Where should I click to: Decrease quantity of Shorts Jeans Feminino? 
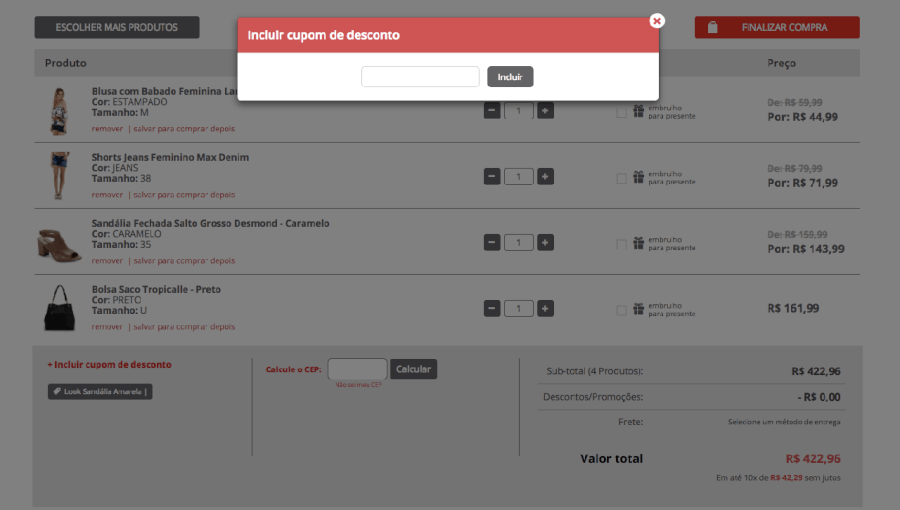492,177
